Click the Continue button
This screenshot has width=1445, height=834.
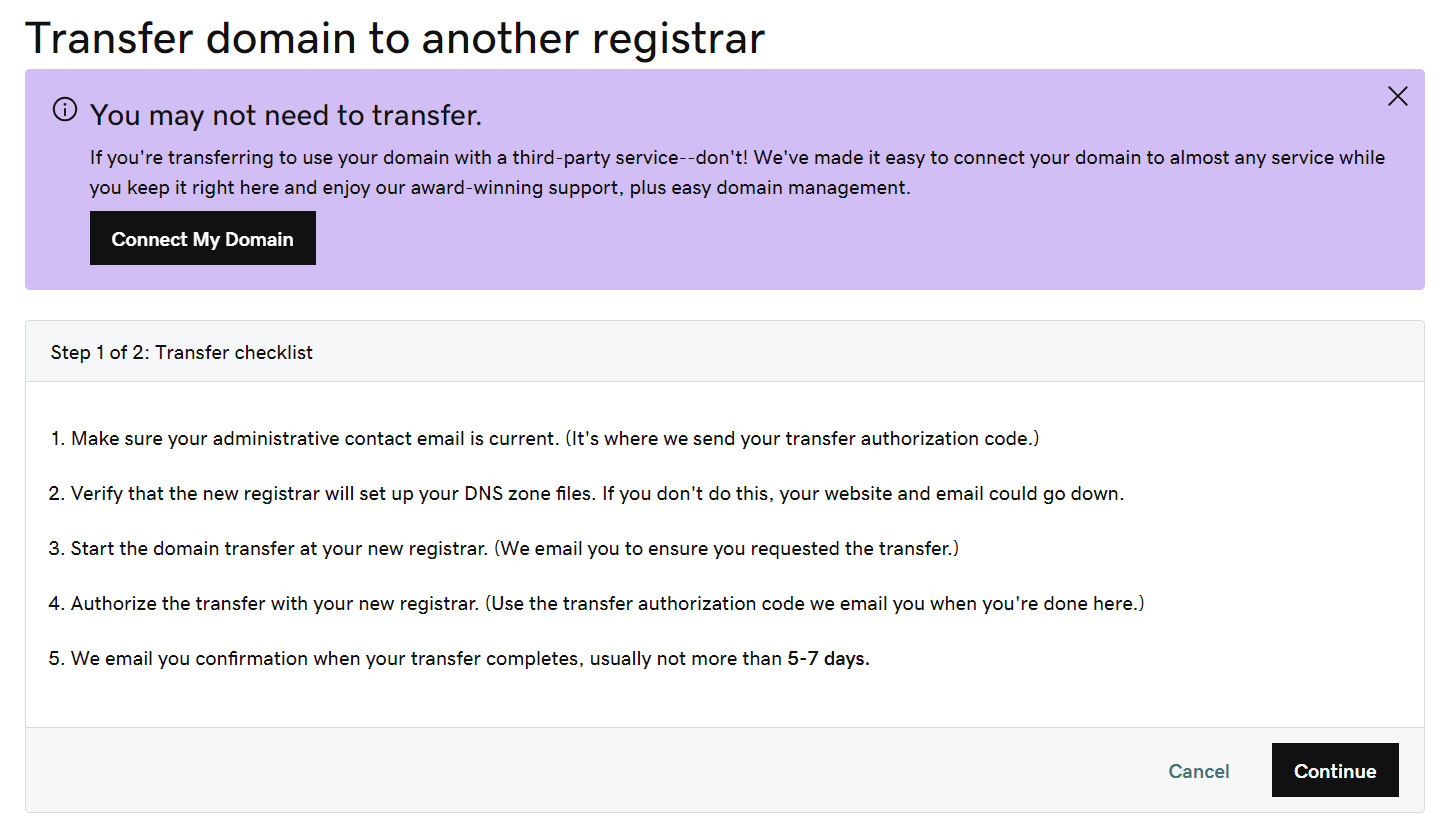pos(1334,770)
